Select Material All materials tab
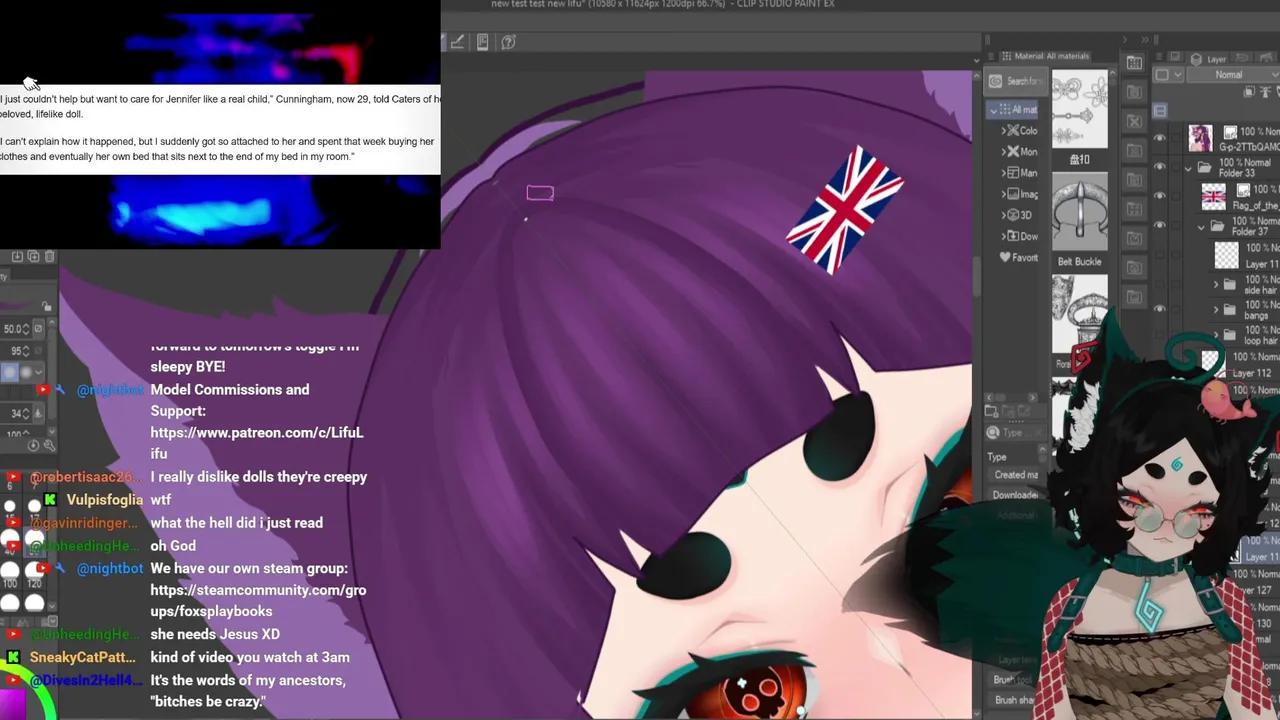Image resolution: width=1280 pixels, height=720 pixels. coord(1044,56)
